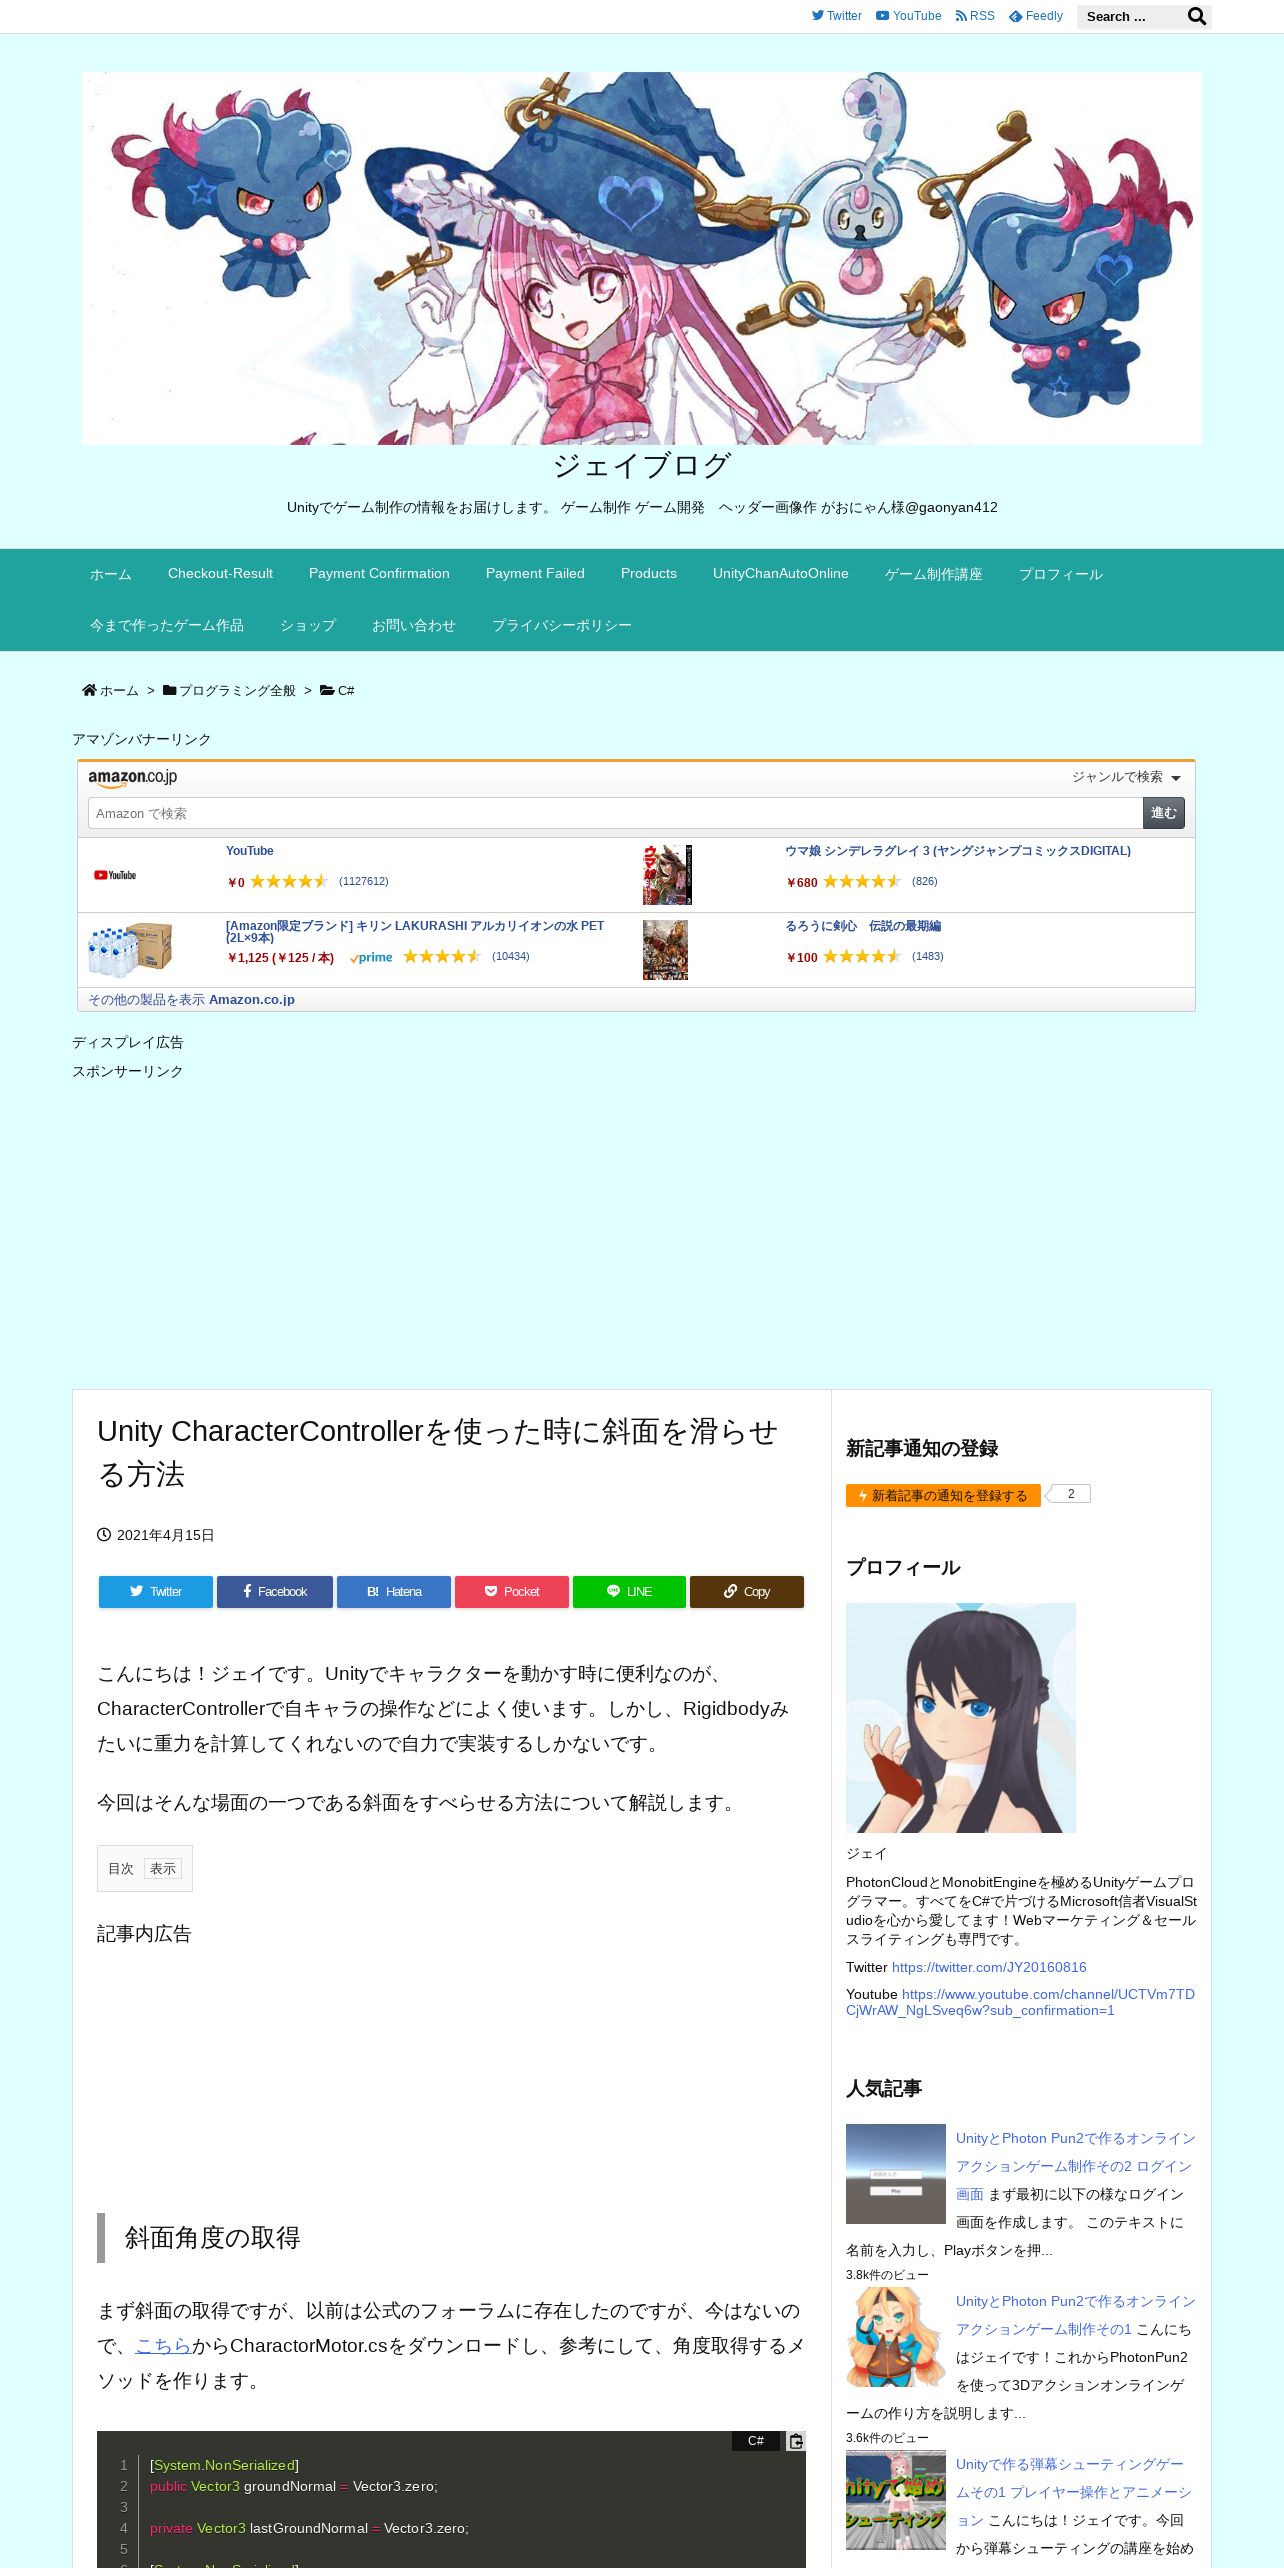The width and height of the screenshot is (1284, 2568).
Task: Click 新着記事の通知を登録する button
Action: pos(943,1495)
